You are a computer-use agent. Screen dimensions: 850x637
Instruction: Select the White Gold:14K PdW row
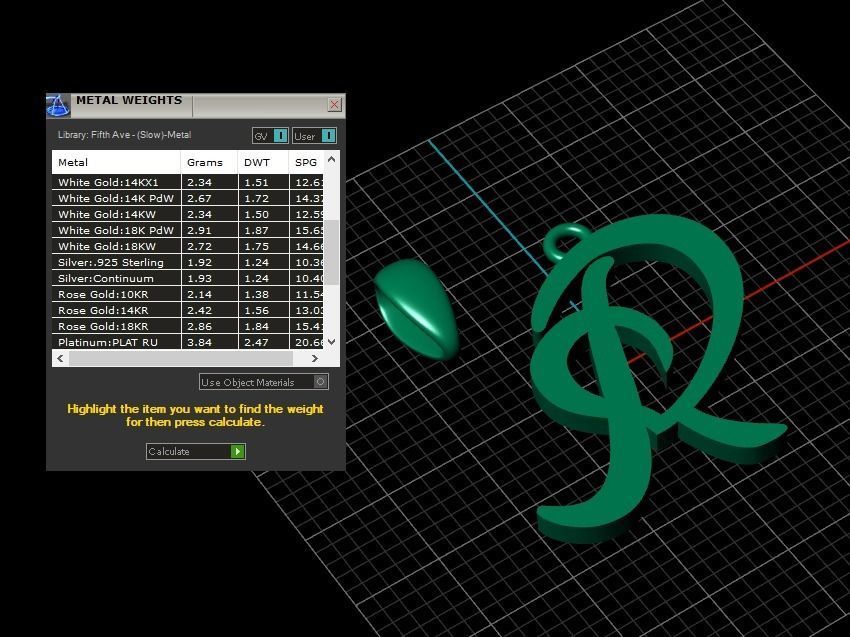(x=188, y=198)
